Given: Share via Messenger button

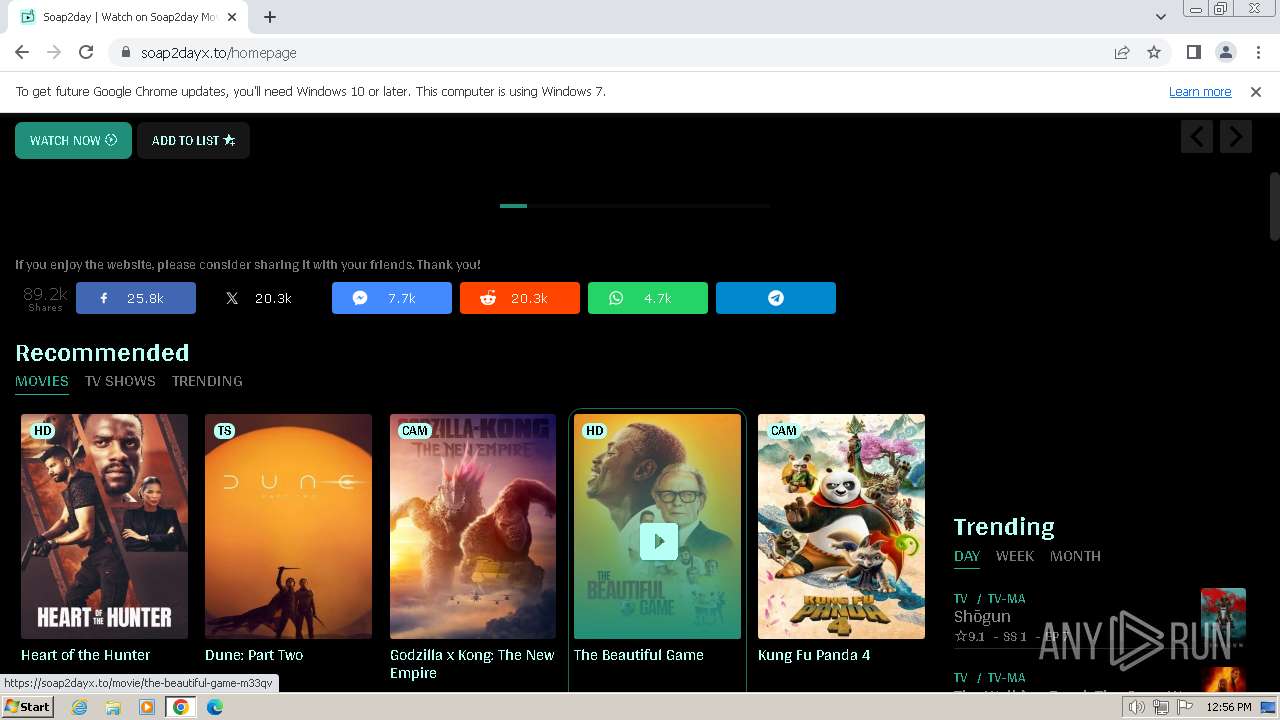Looking at the screenshot, I should 392,298.
